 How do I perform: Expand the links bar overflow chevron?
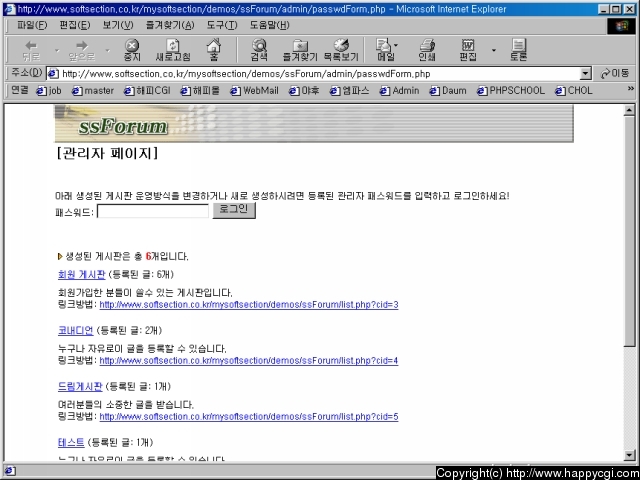pyautogui.click(x=631, y=89)
